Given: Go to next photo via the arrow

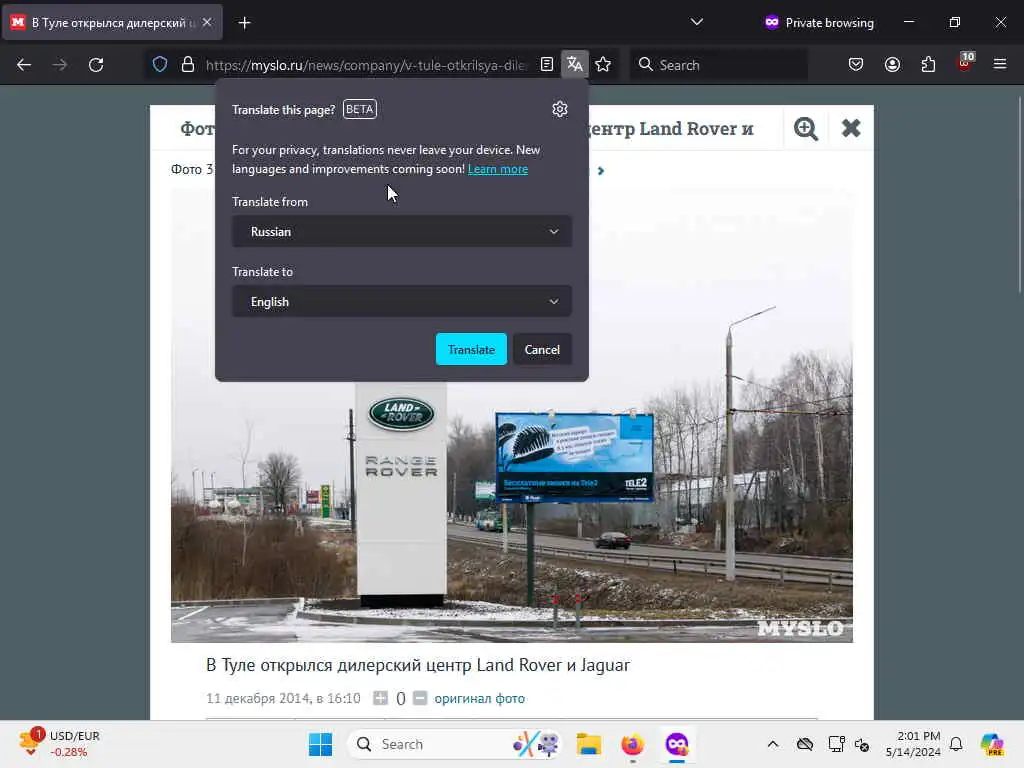Looking at the screenshot, I should coord(601,170).
